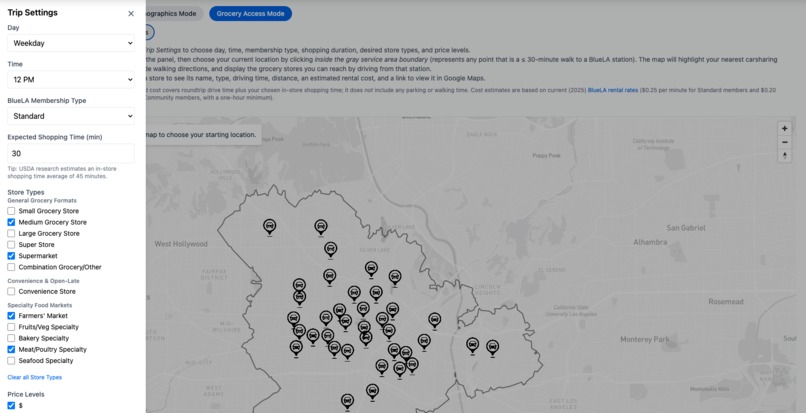Click the Price Levels heading
The image size is (806, 413).
pos(26,394)
